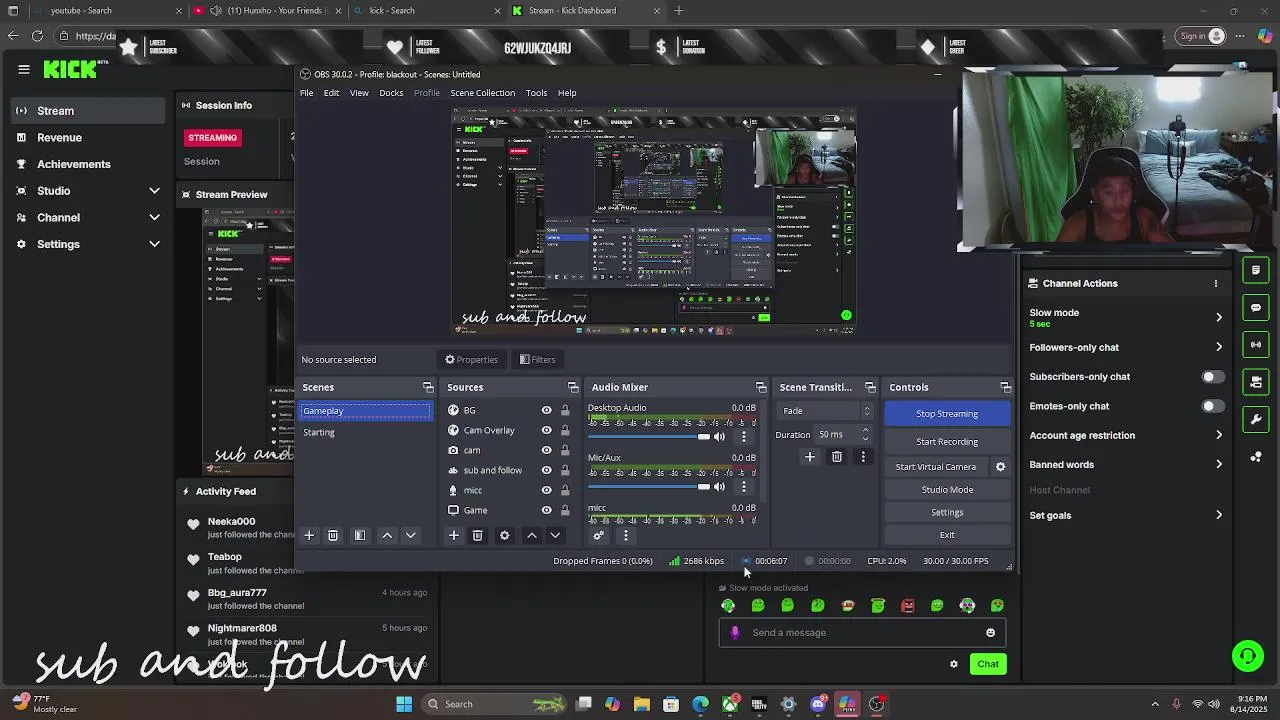This screenshot has height=720, width=1280.
Task: Open virtual camera settings gear
Action: pyautogui.click(x=1000, y=467)
